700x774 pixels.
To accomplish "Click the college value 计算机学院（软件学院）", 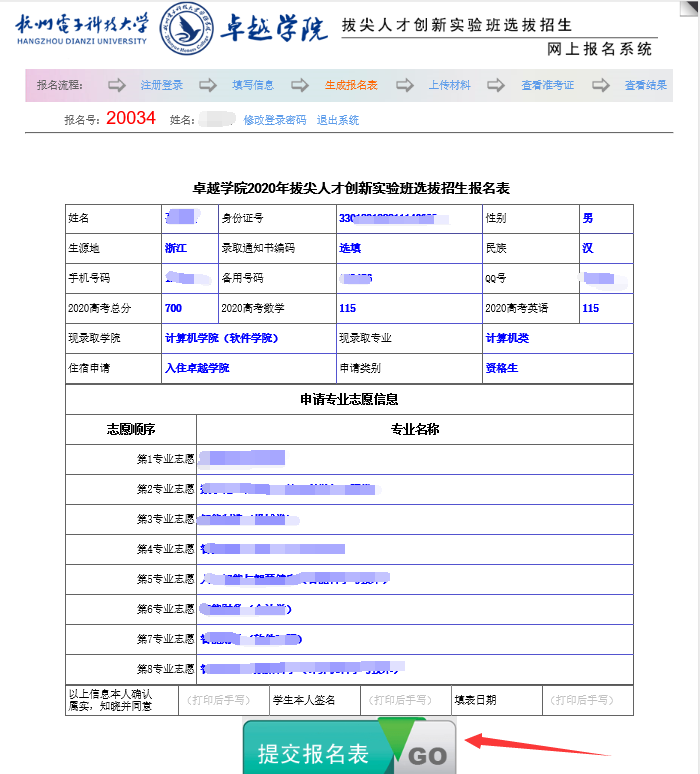I will coord(222,338).
